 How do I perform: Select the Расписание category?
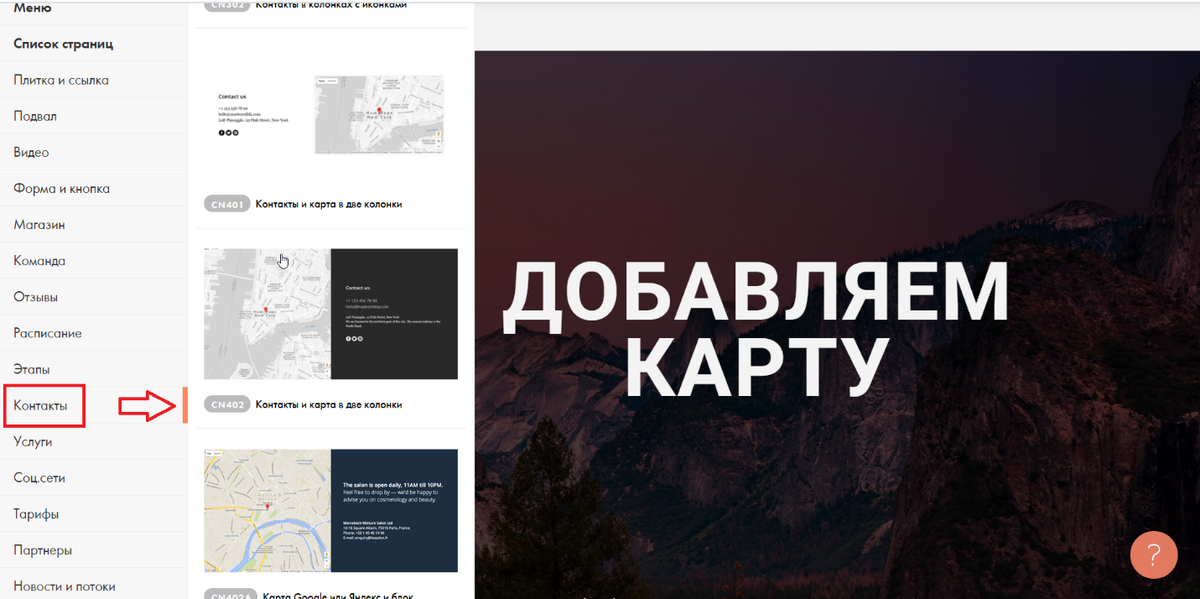[x=51, y=332]
